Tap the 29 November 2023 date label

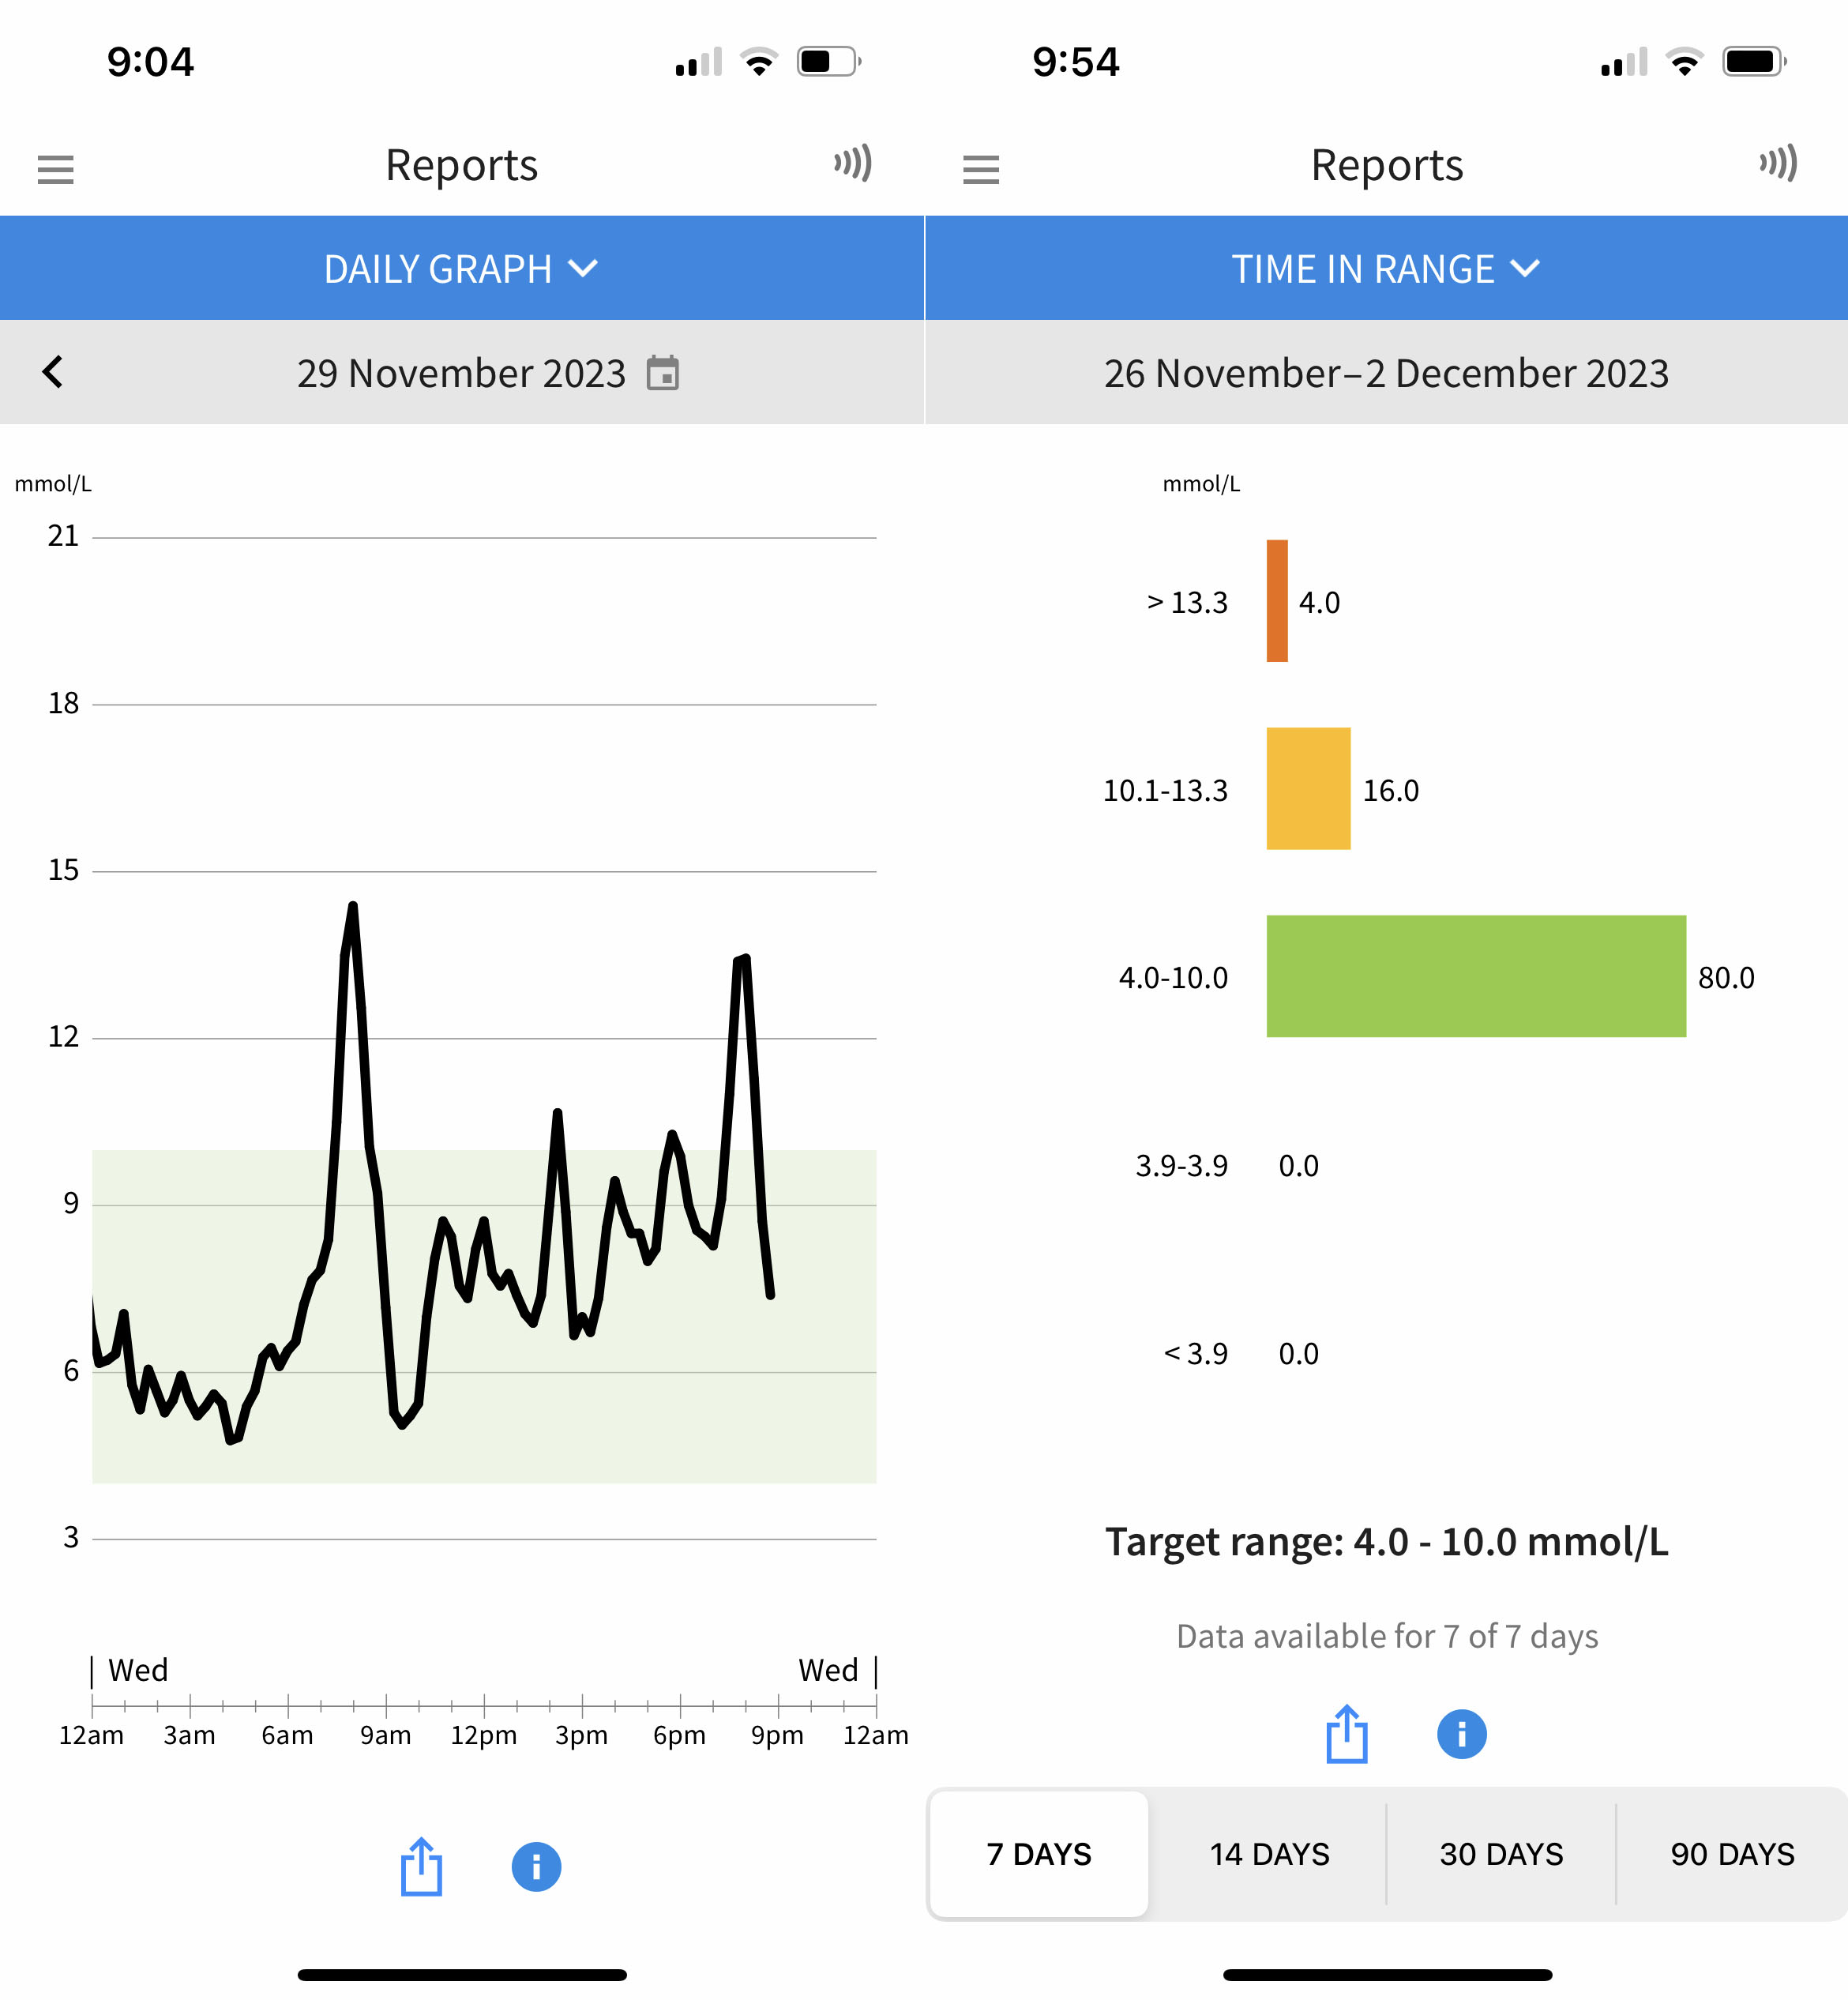(x=460, y=373)
